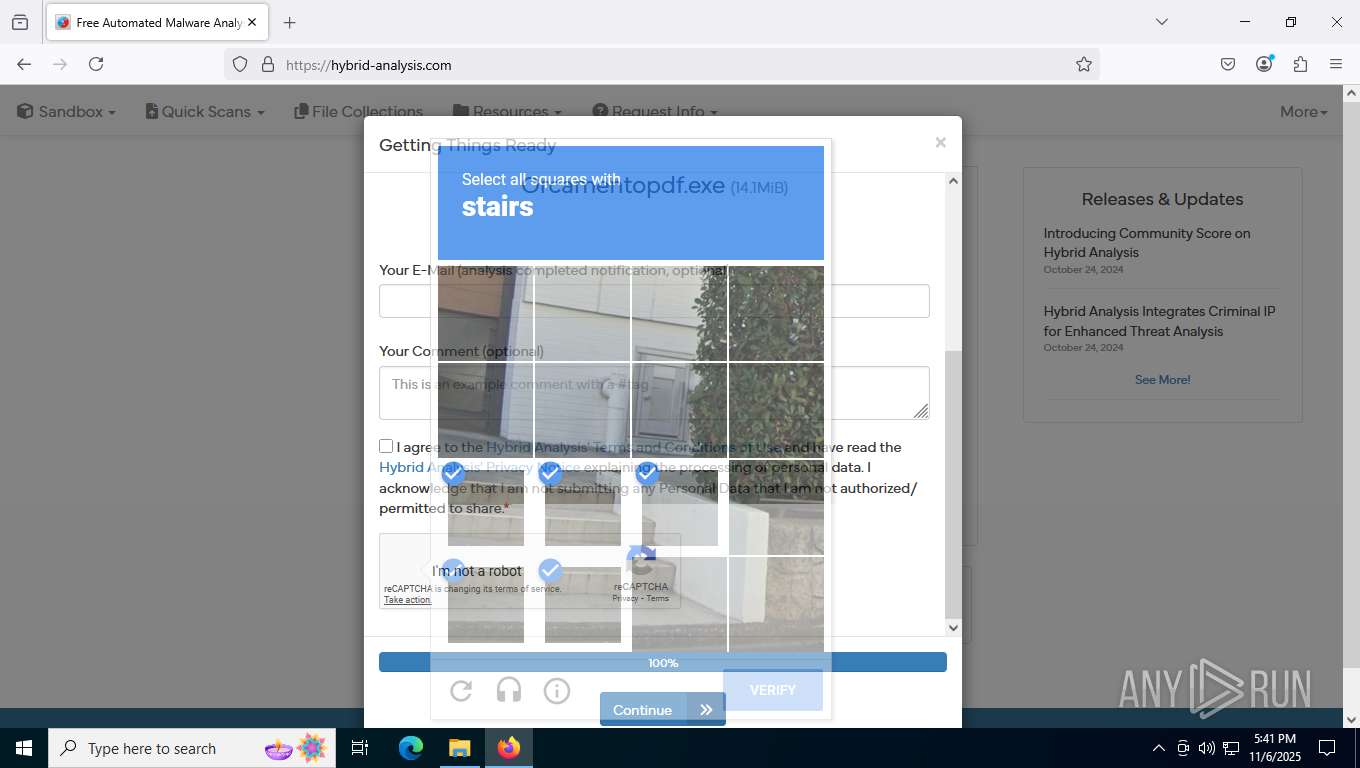Click the 100% upload progress bar
Screen dimensions: 1360x768
point(663,662)
